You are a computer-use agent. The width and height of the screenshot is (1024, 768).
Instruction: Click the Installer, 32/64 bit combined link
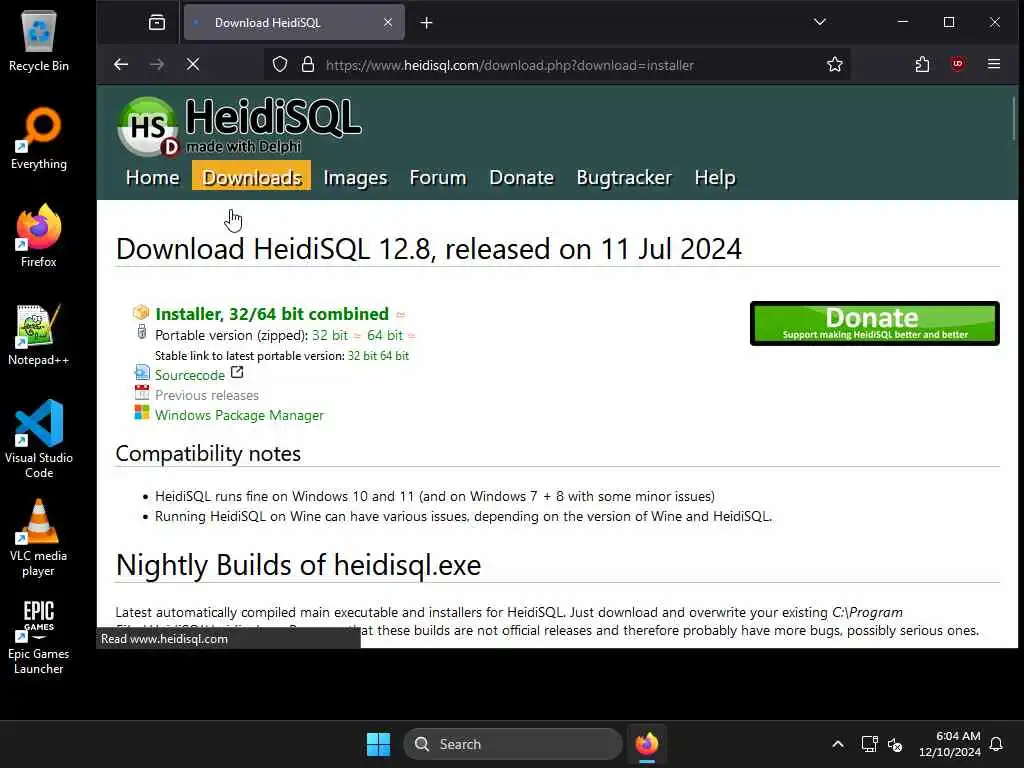point(272,314)
